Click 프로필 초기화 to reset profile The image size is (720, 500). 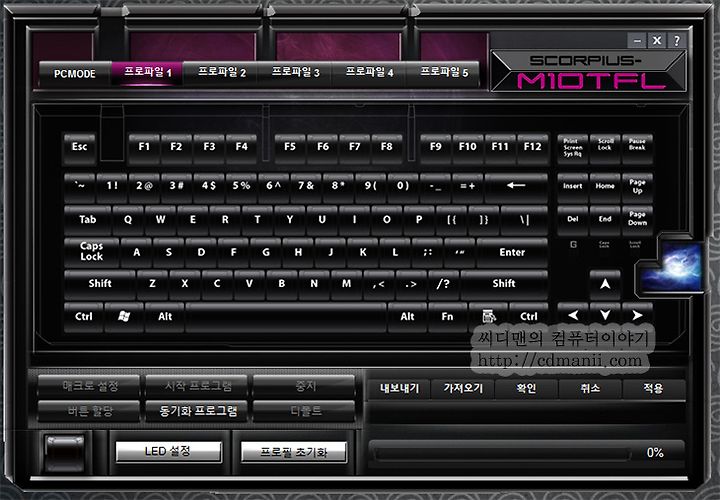(293, 452)
